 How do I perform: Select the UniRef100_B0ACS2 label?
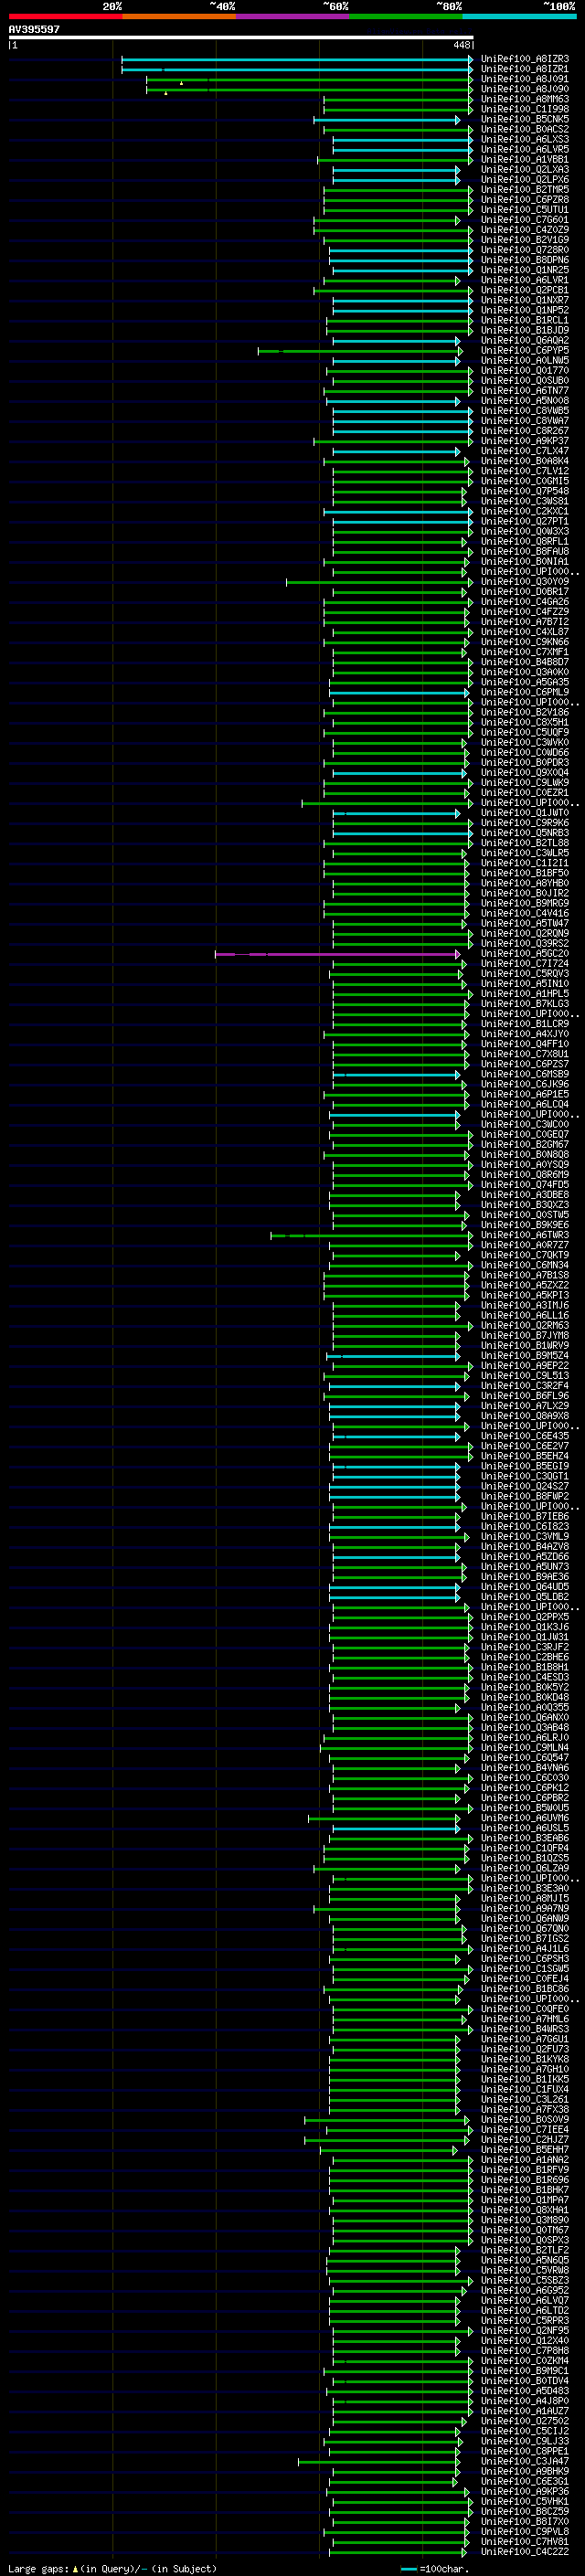point(525,129)
